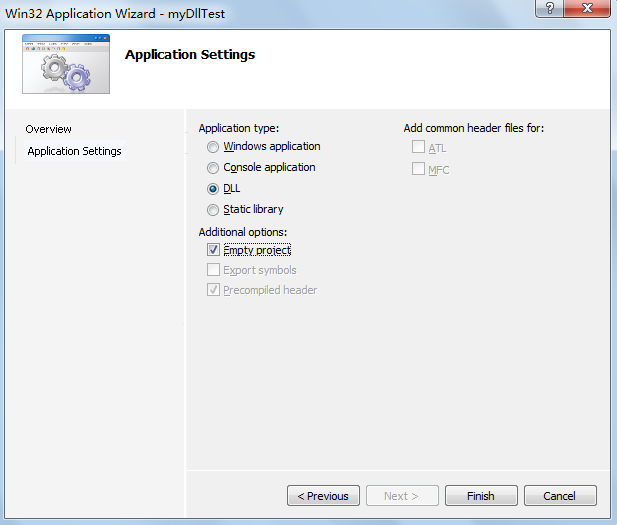The height and width of the screenshot is (525, 617).
Task: Choose Console application type
Action: point(213,168)
